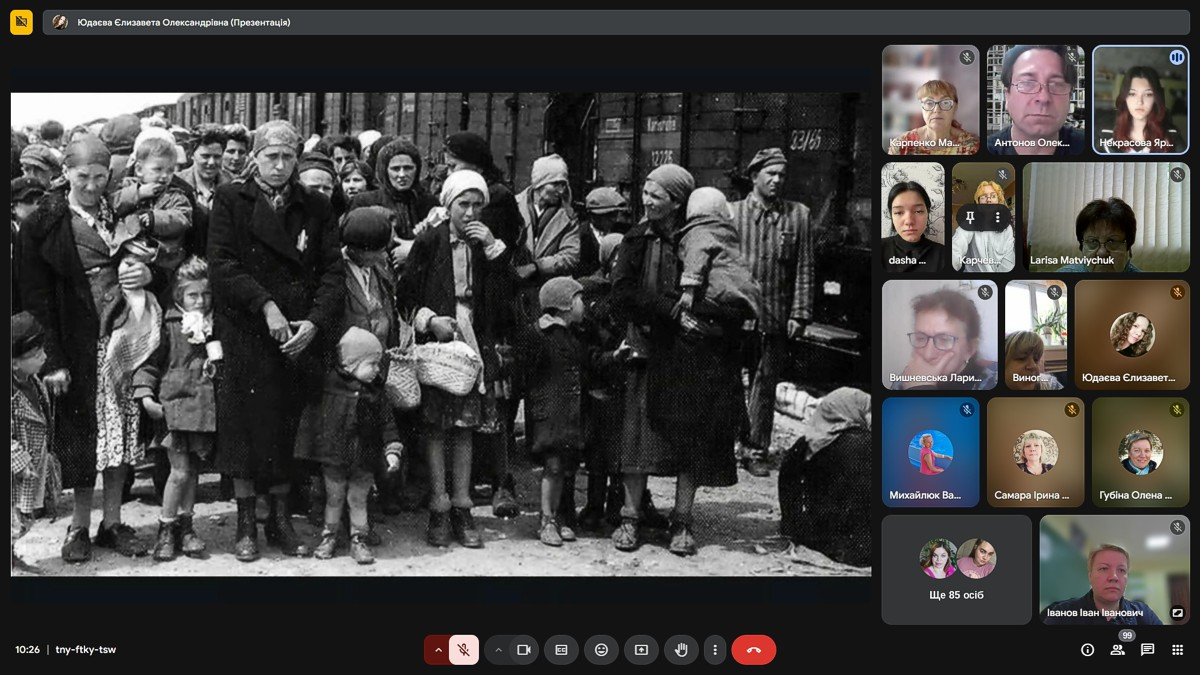Select Виног... participant tile

pos(1036,335)
